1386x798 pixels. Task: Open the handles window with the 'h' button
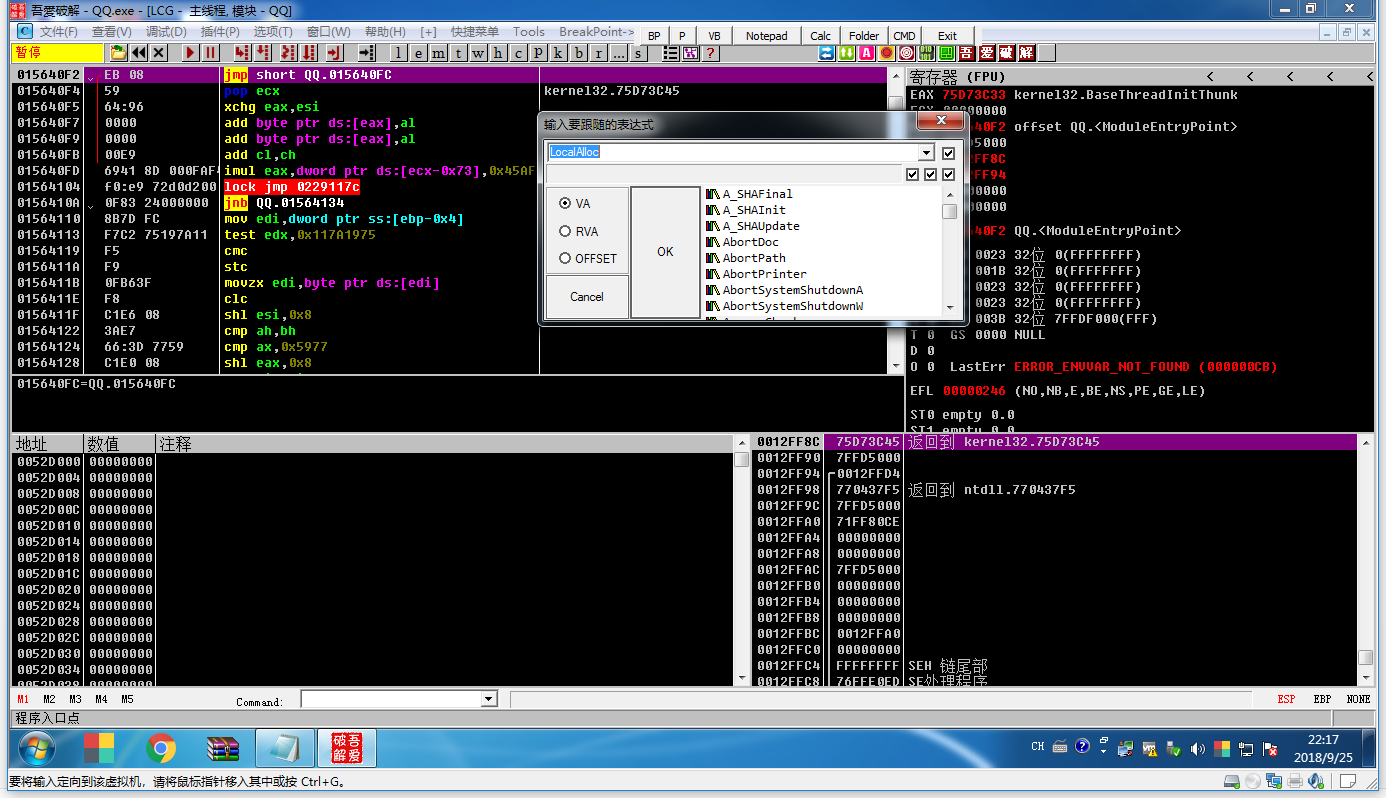(x=497, y=53)
